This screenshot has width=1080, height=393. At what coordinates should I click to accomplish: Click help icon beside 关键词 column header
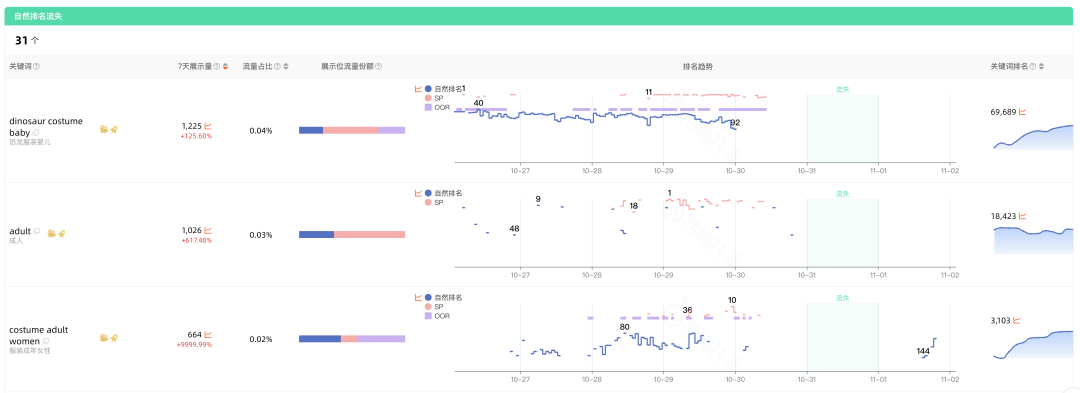point(37,67)
